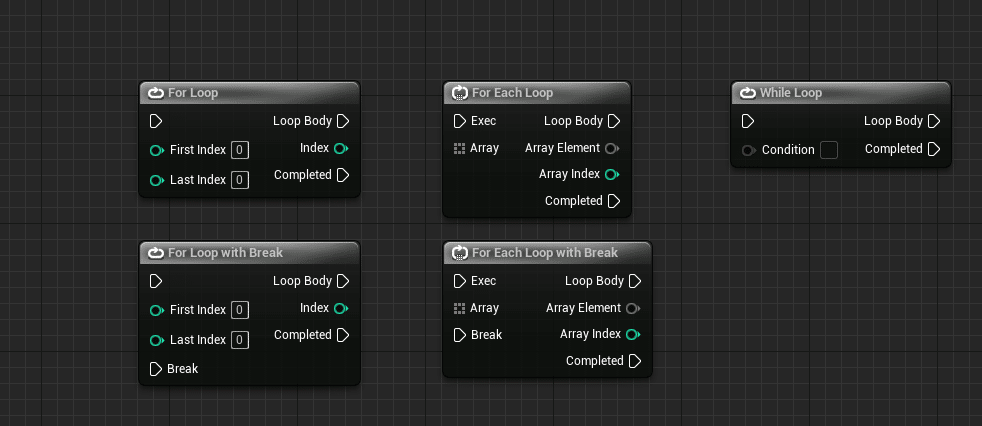This screenshot has height=426, width=982.
Task: Click the Break exec pin on For Loop with Break
Action: [156, 369]
